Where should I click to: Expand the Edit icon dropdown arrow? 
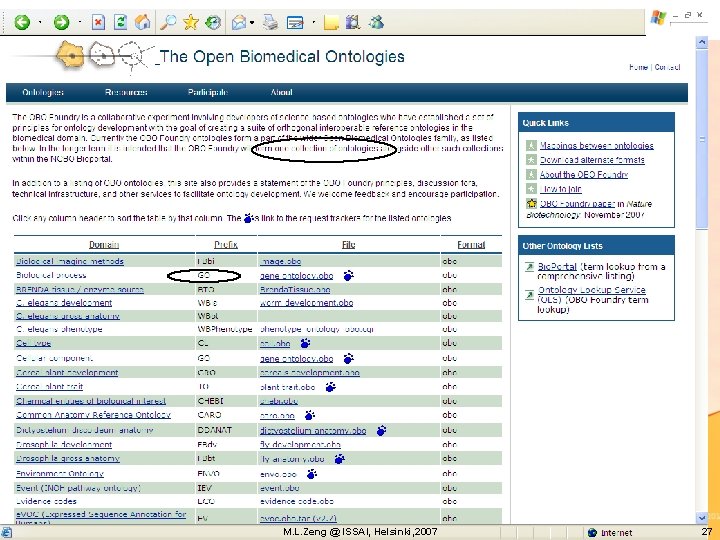tap(314, 22)
